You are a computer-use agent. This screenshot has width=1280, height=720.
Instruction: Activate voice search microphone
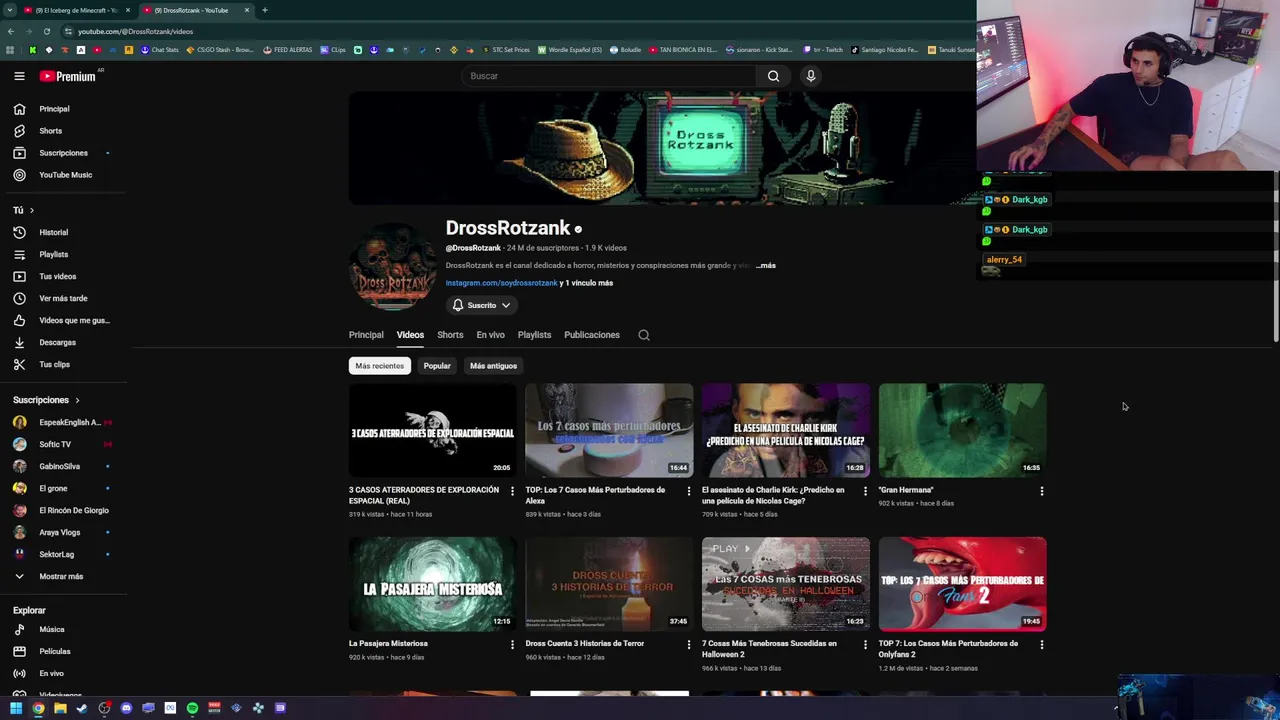(811, 76)
